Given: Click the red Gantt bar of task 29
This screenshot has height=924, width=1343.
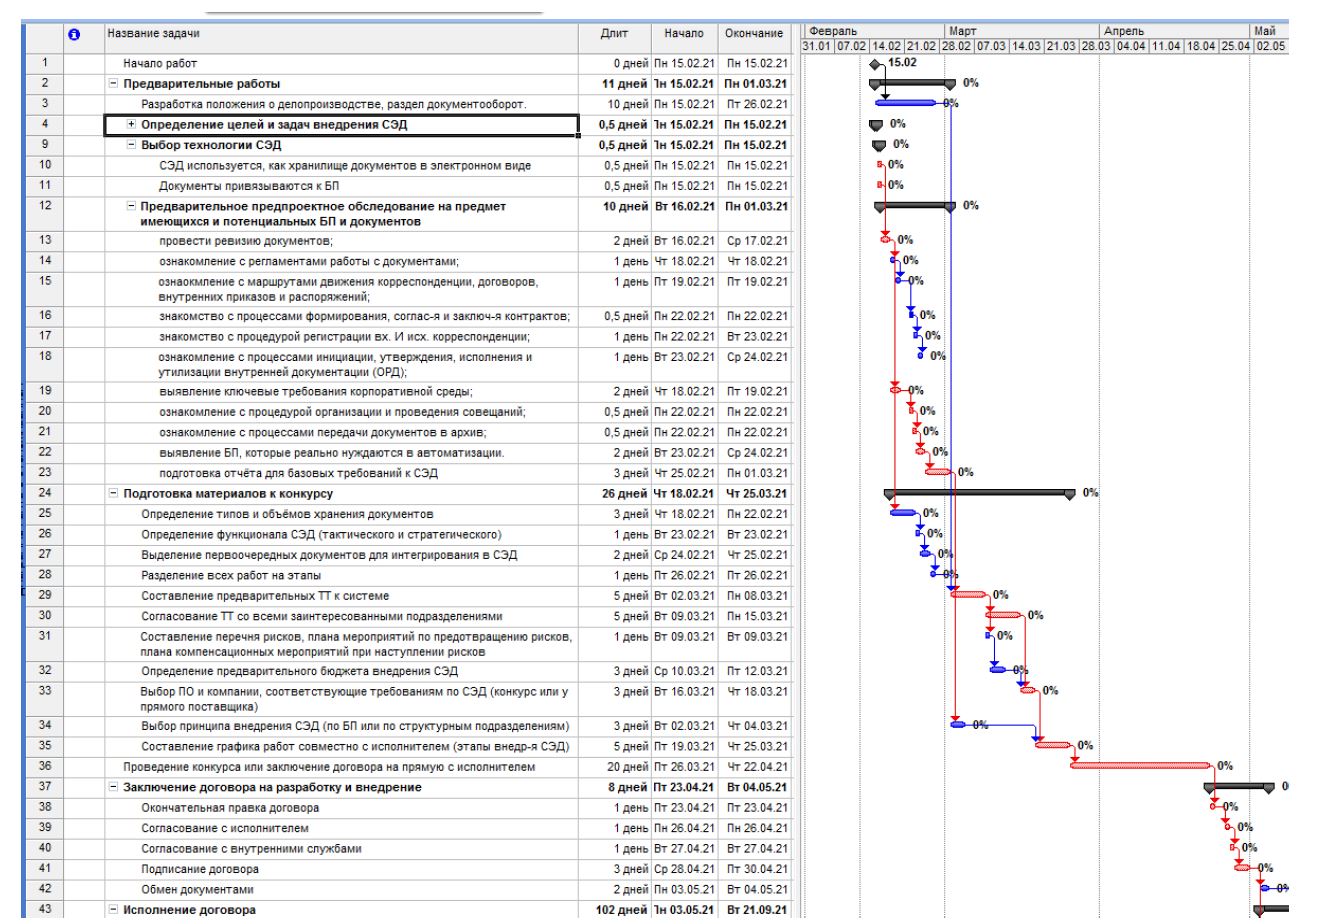Looking at the screenshot, I should pos(969,594).
